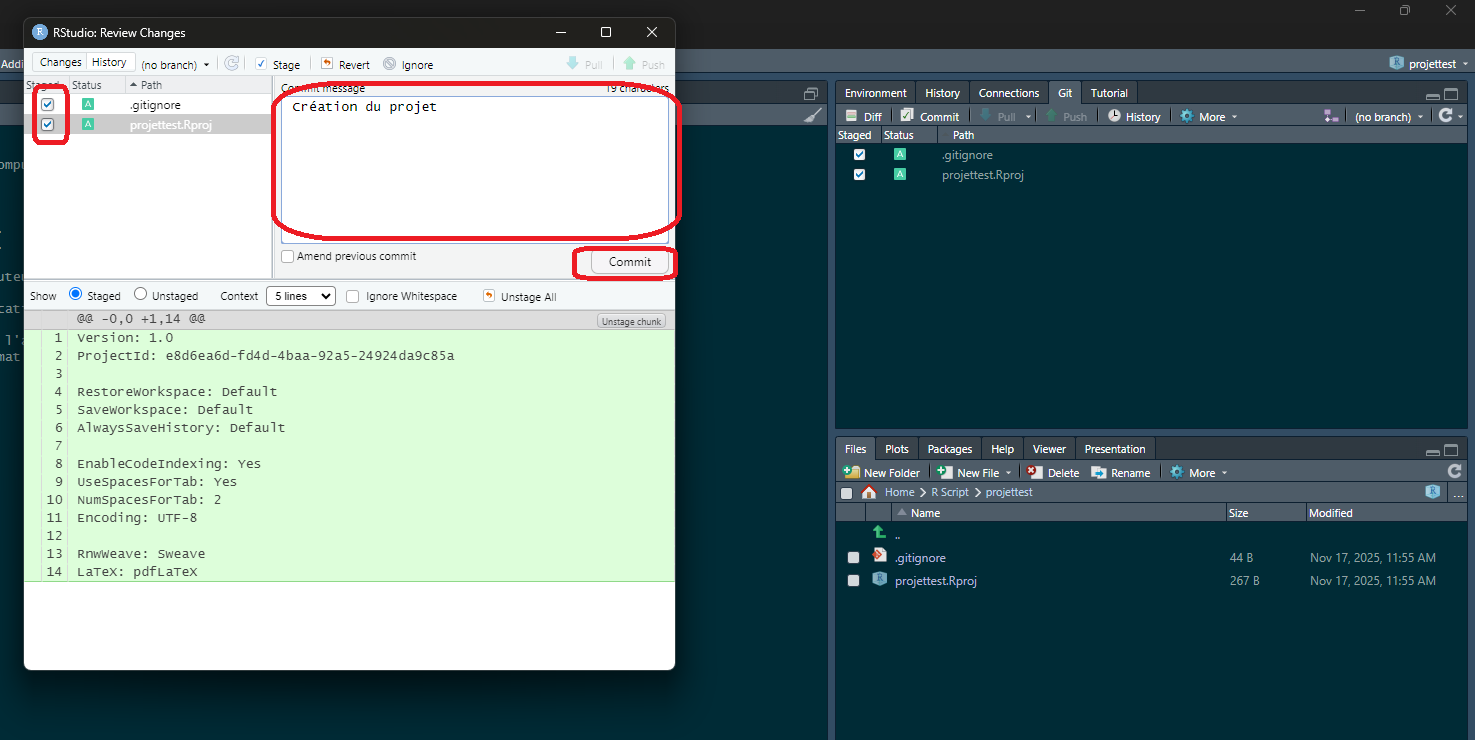Switch to the History tab in Review Changes

pos(109,62)
